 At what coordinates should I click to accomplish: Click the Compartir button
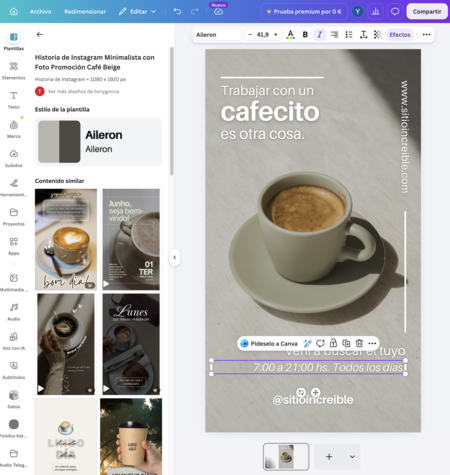coord(427,12)
